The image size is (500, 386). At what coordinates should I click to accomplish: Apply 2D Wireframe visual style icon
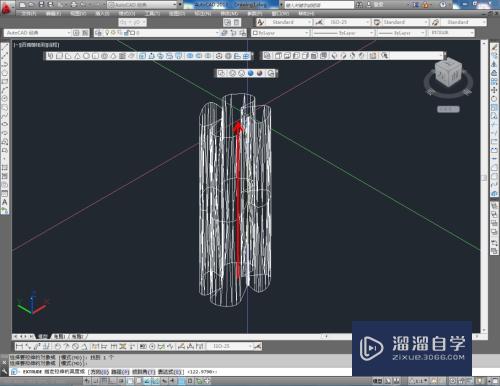[221, 73]
